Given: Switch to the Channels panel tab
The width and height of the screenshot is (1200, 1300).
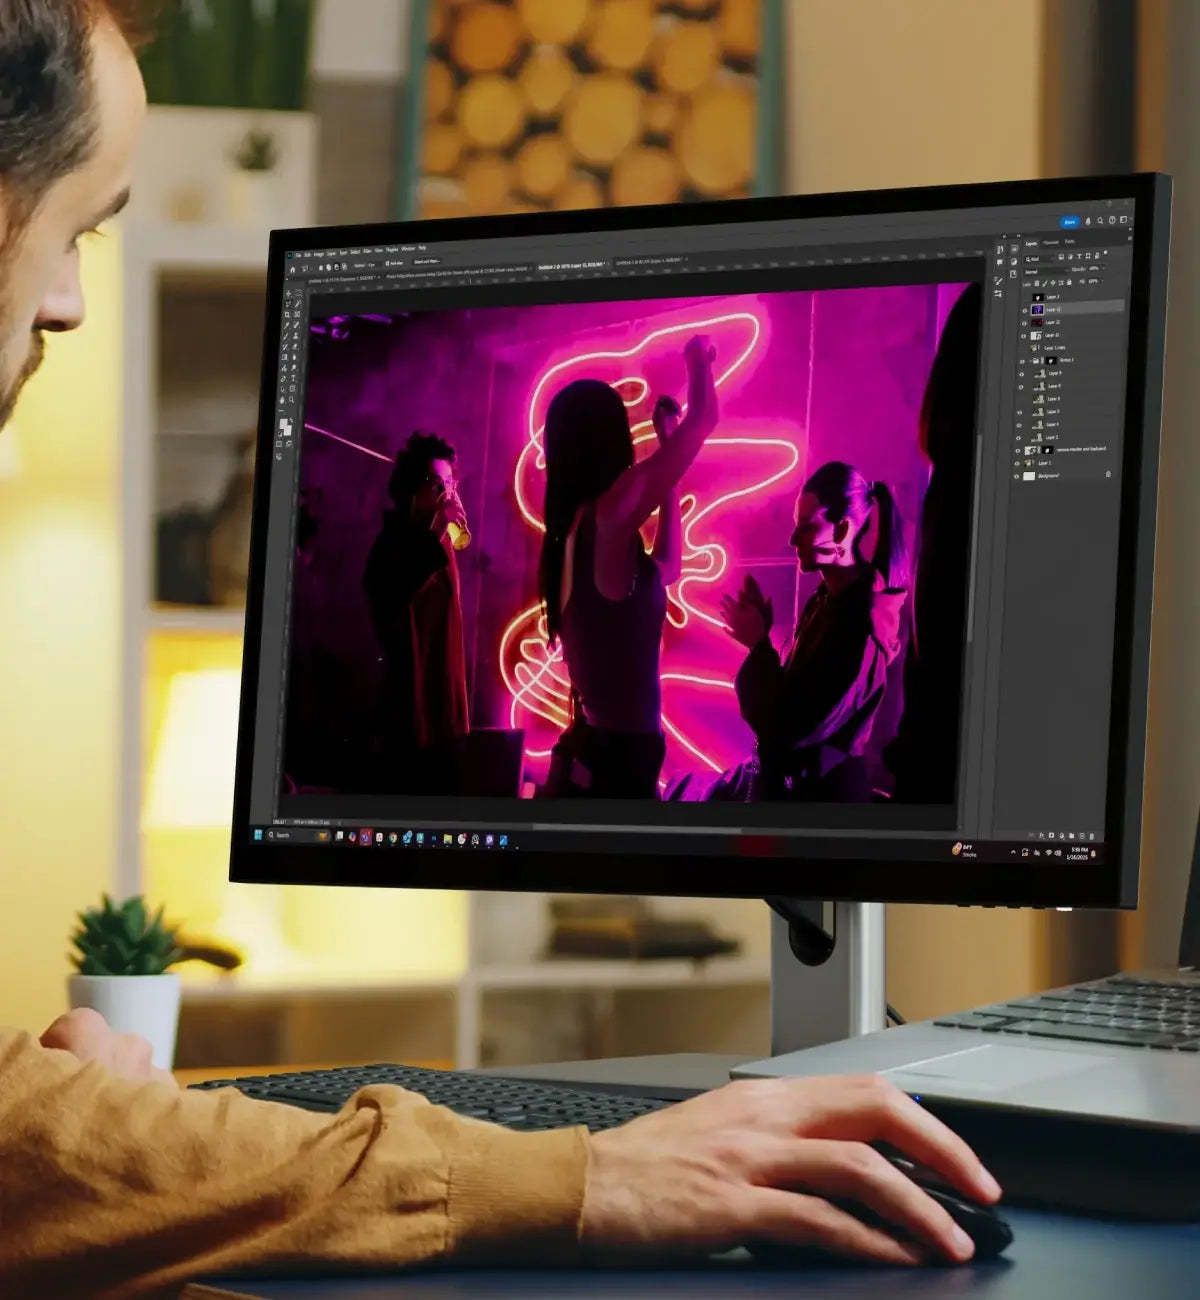Looking at the screenshot, I should (1051, 243).
